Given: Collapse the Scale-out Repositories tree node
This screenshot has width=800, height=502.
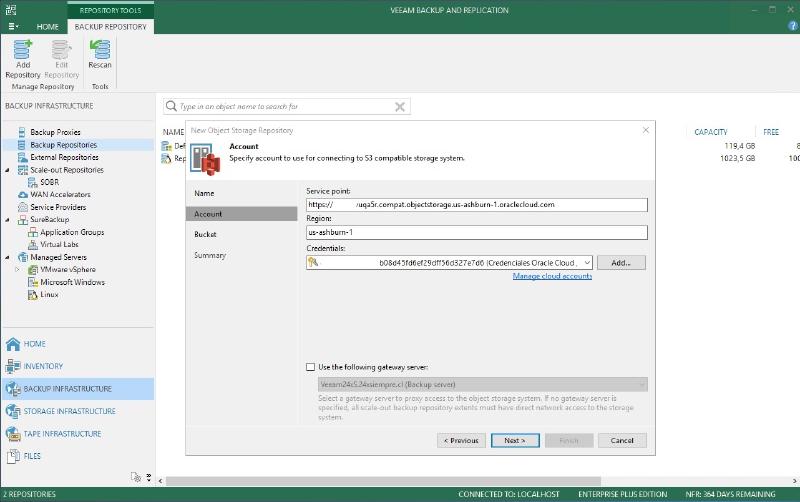Looking at the screenshot, I should click(7, 170).
